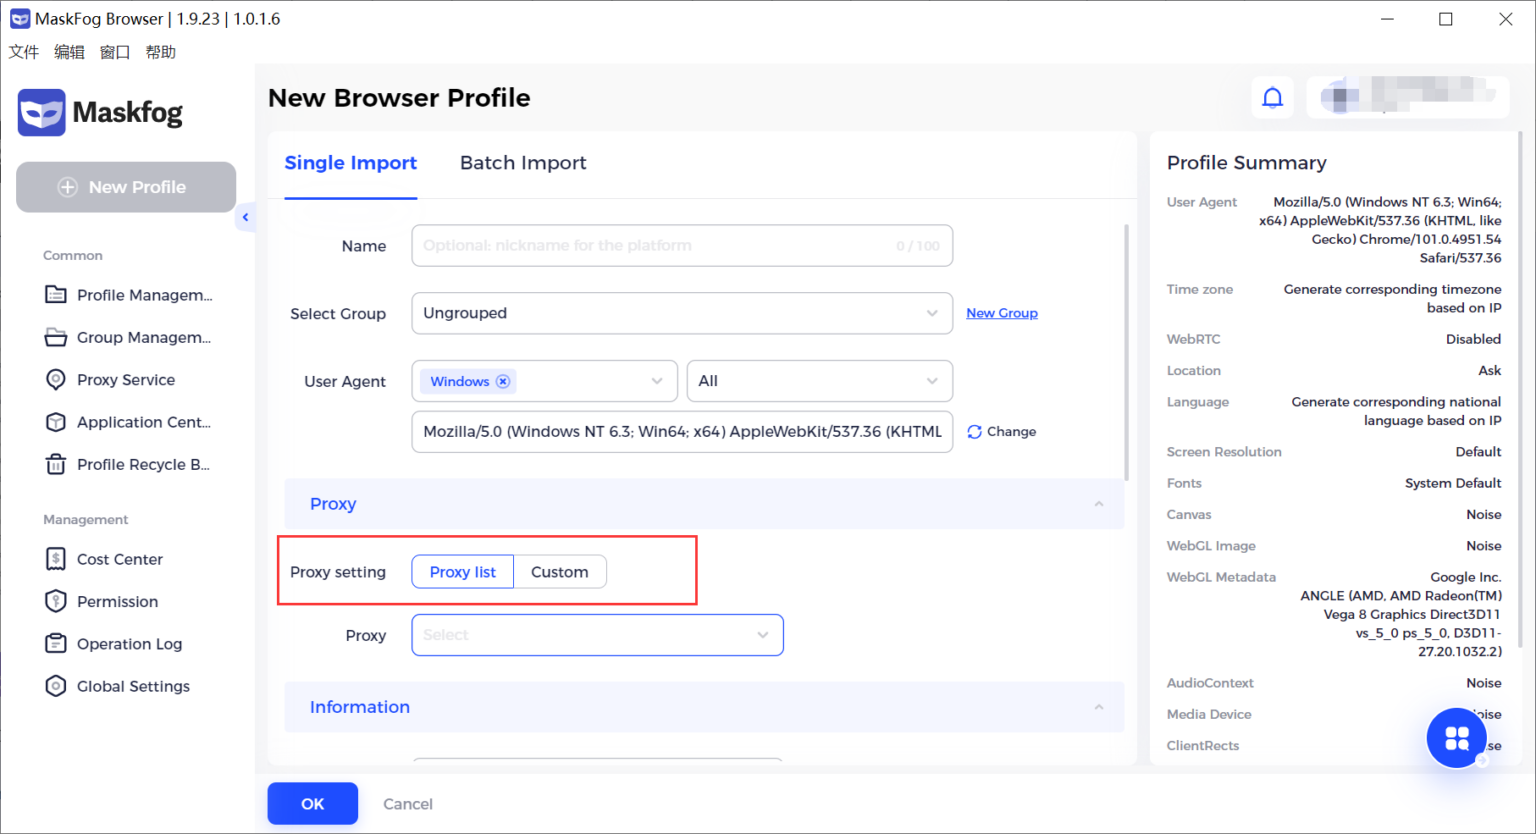Open the Operation Log clipboard icon
This screenshot has height=834, width=1536.
(56, 644)
